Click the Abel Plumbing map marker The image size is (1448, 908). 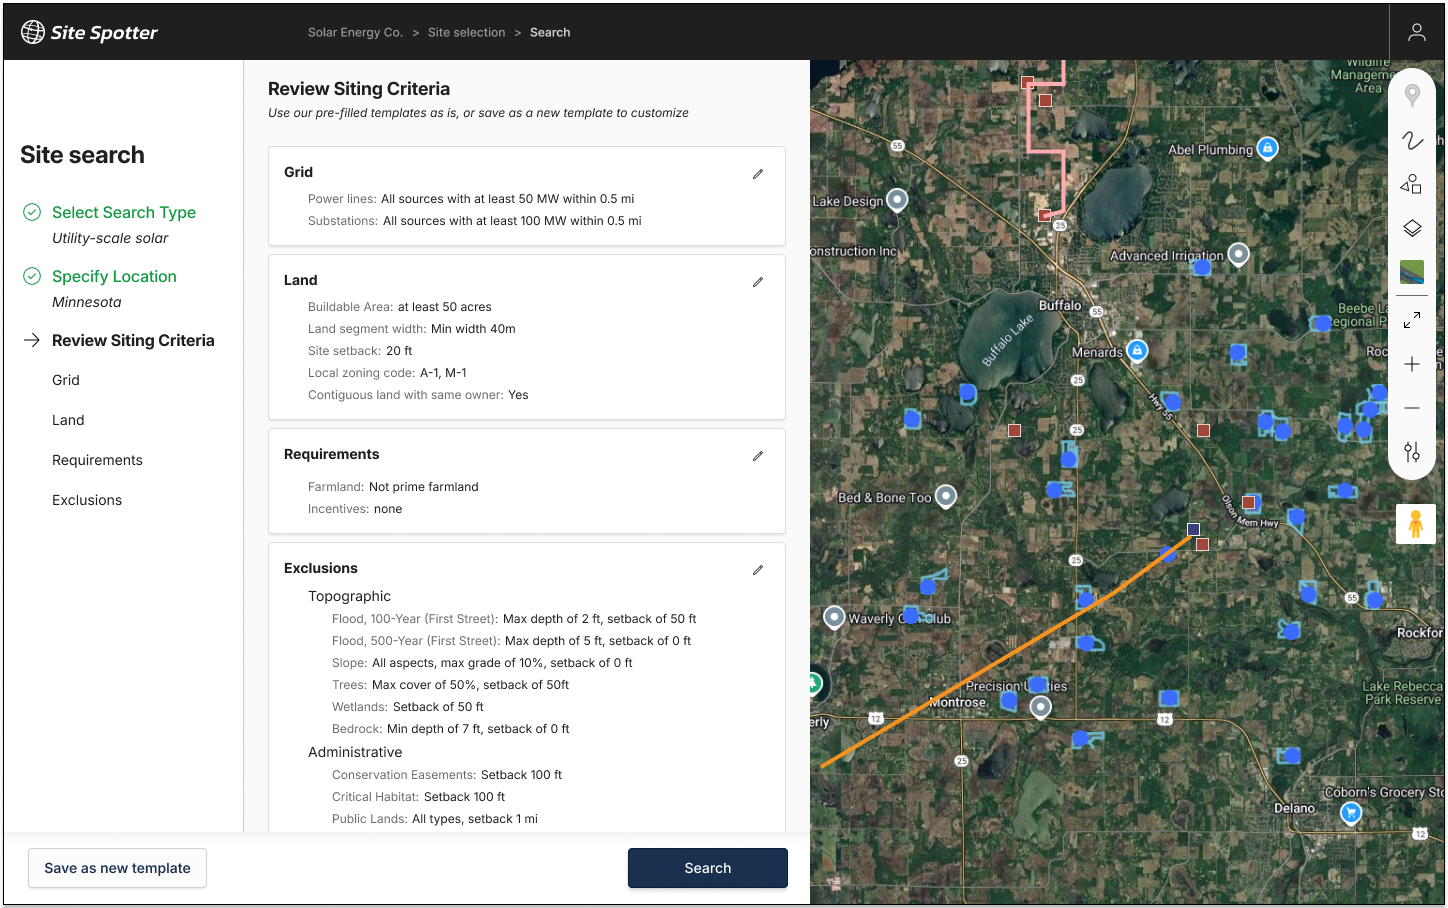pyautogui.click(x=1267, y=148)
